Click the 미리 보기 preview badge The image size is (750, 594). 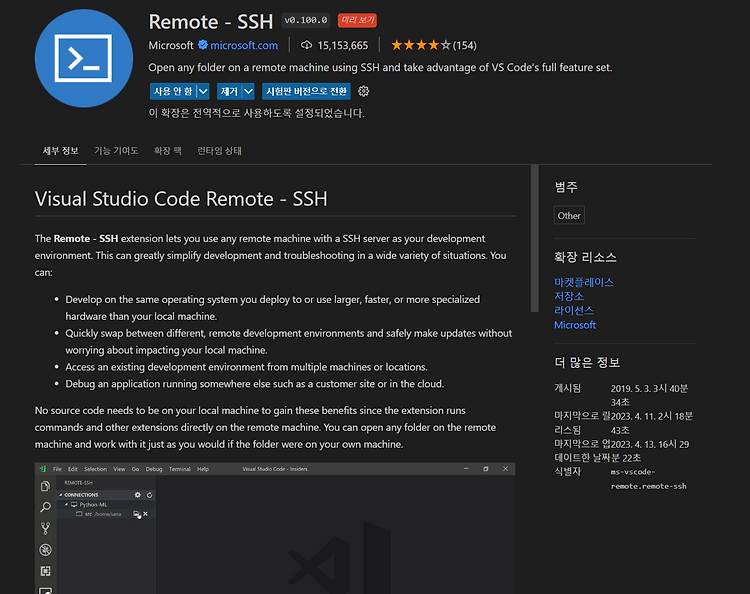click(x=357, y=20)
